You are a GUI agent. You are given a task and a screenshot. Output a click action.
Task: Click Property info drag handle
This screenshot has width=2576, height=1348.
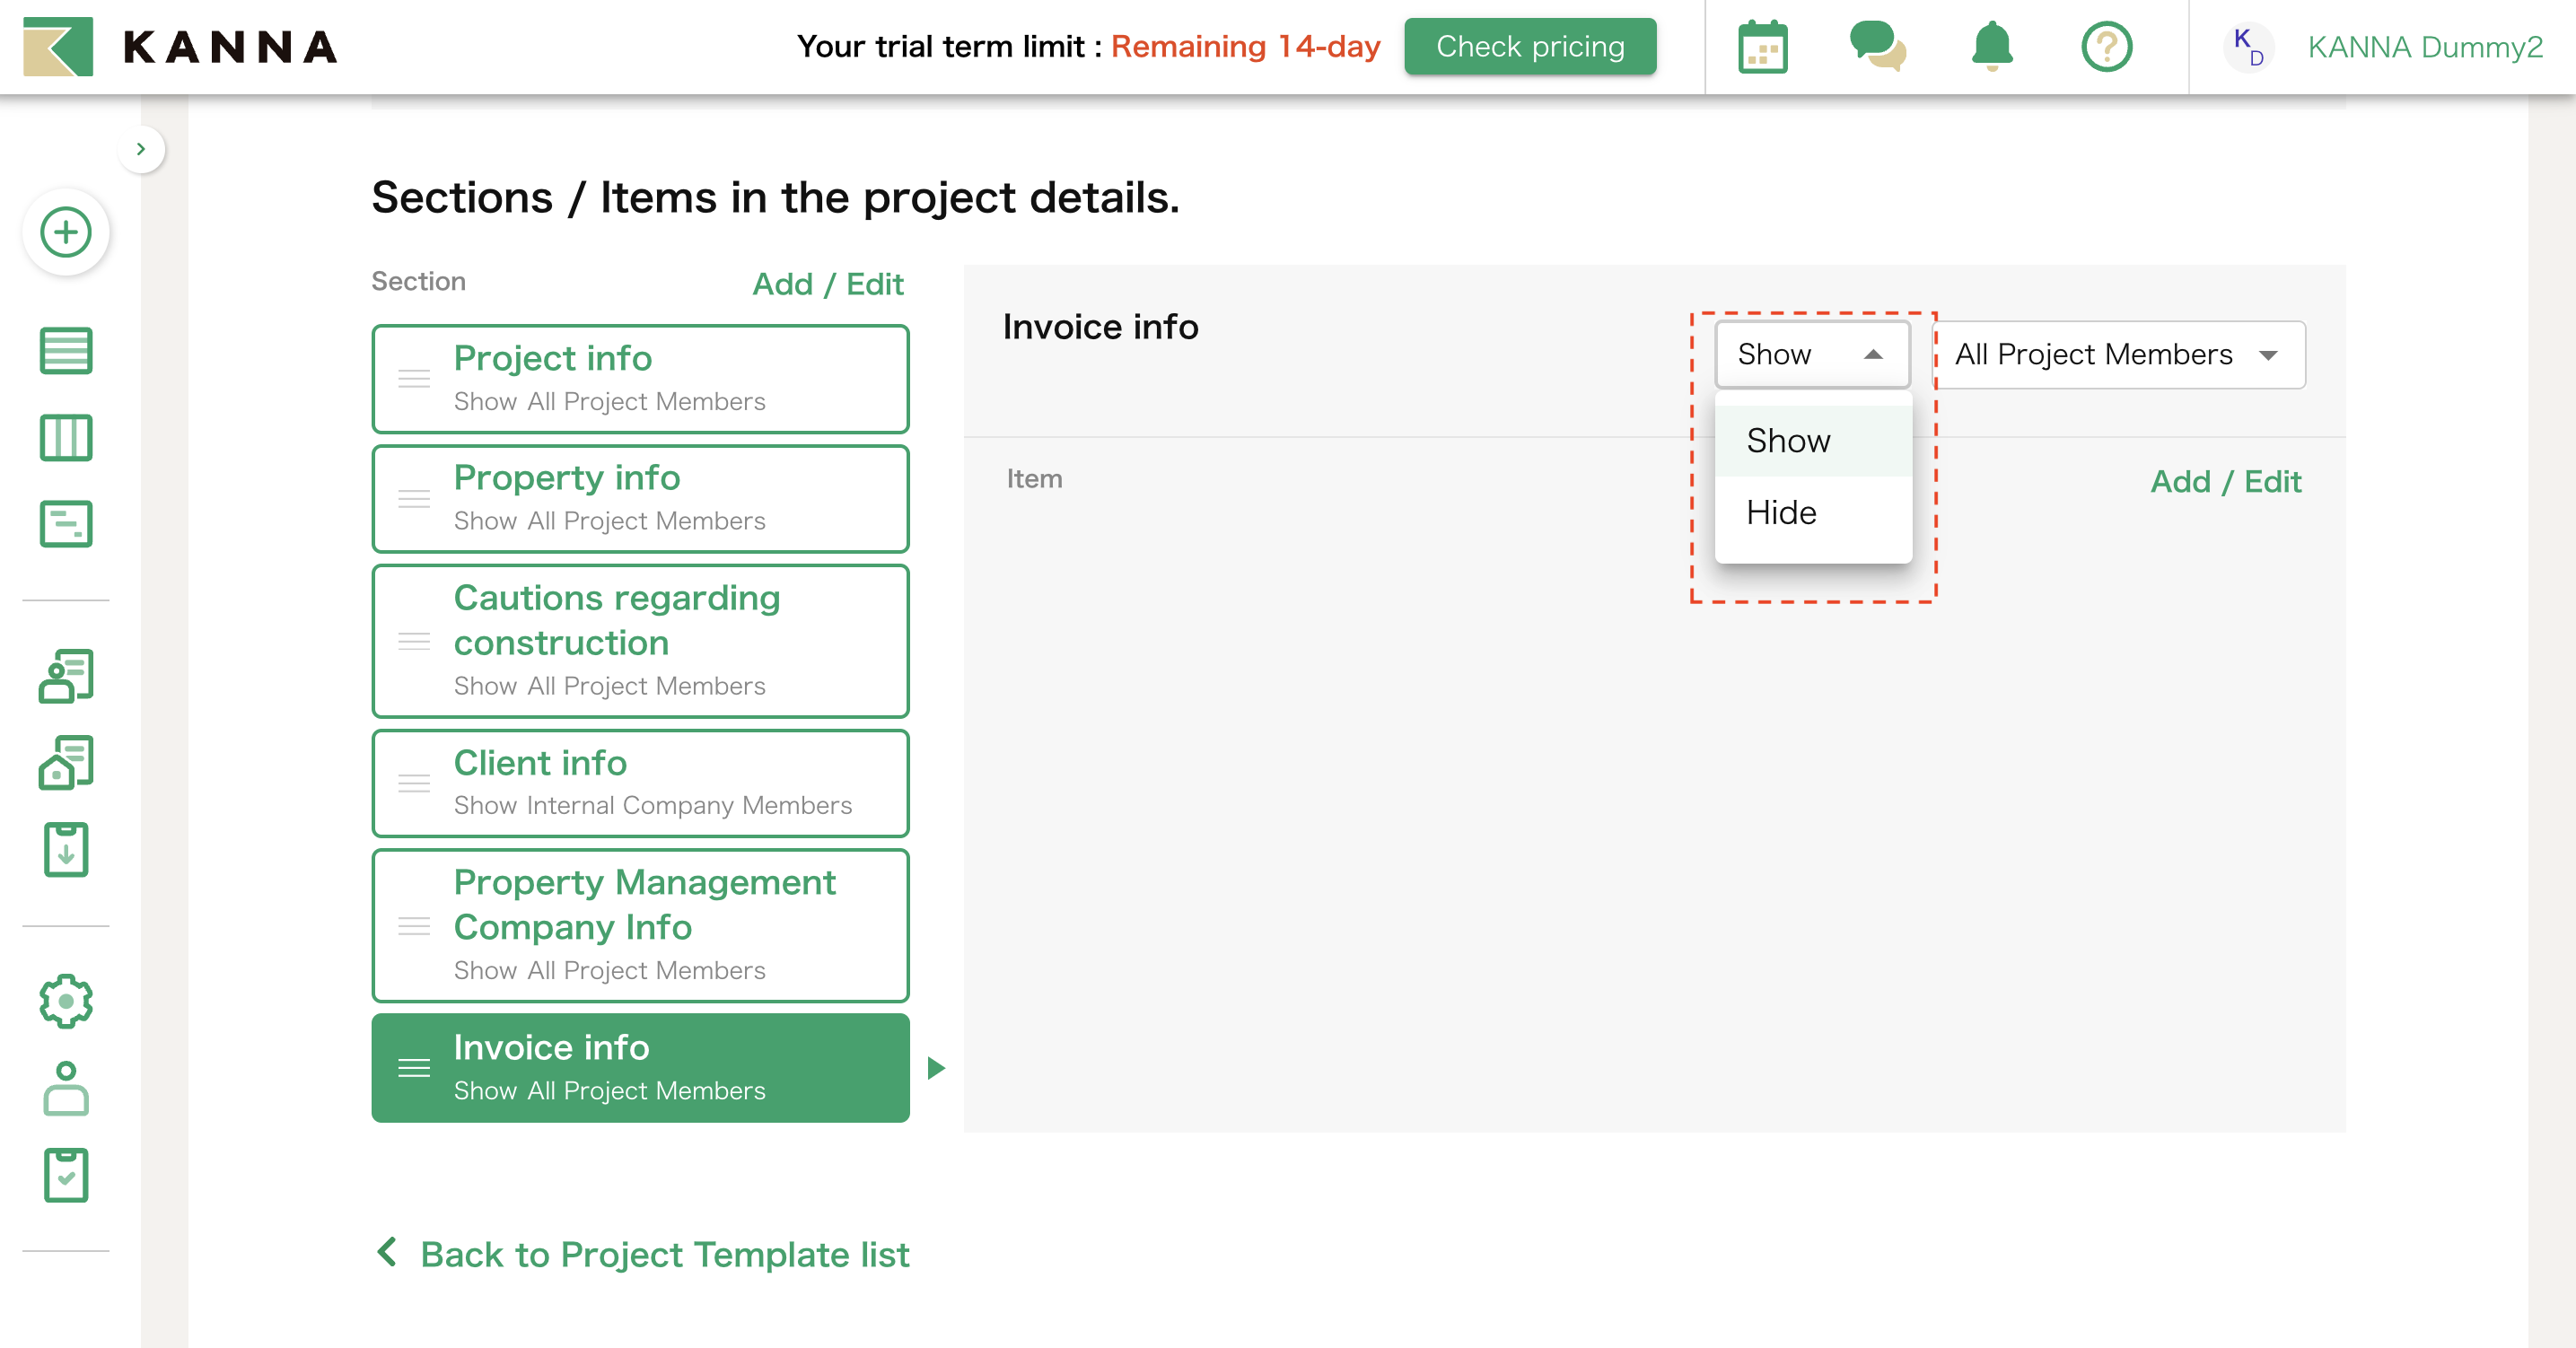pyautogui.click(x=414, y=499)
